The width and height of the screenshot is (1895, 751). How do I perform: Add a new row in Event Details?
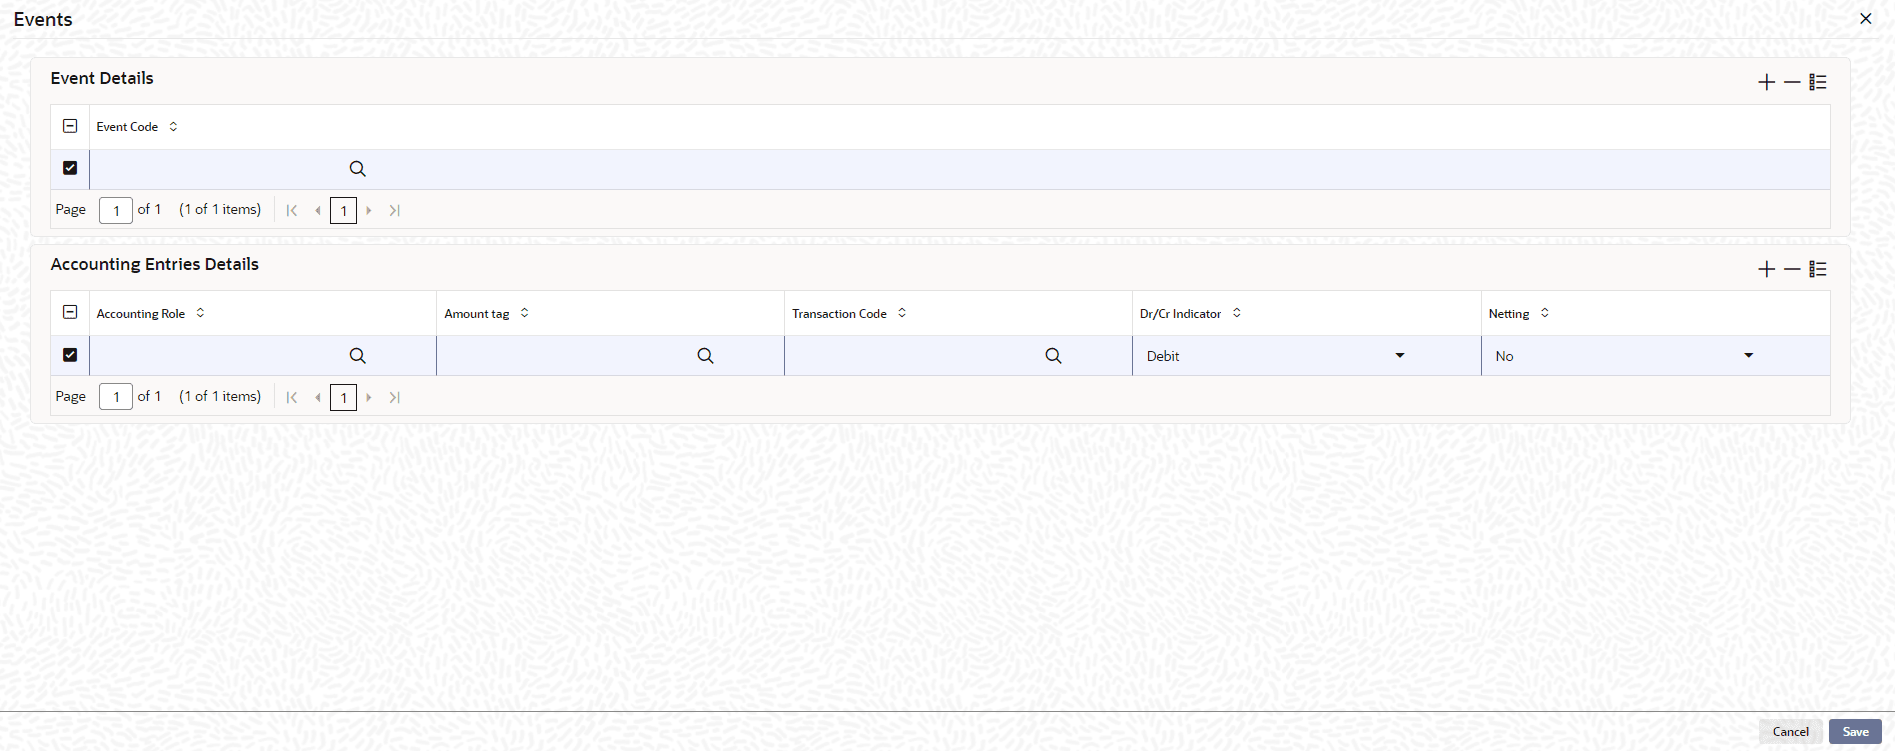tap(1766, 83)
